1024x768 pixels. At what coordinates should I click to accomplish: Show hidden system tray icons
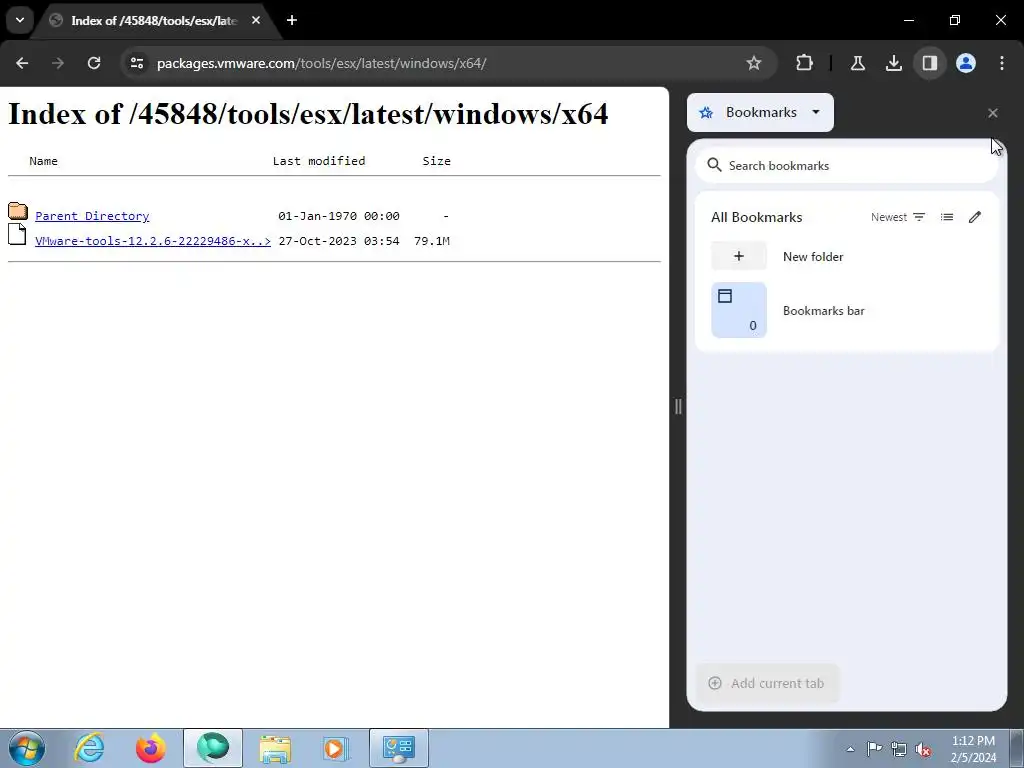tap(850, 749)
